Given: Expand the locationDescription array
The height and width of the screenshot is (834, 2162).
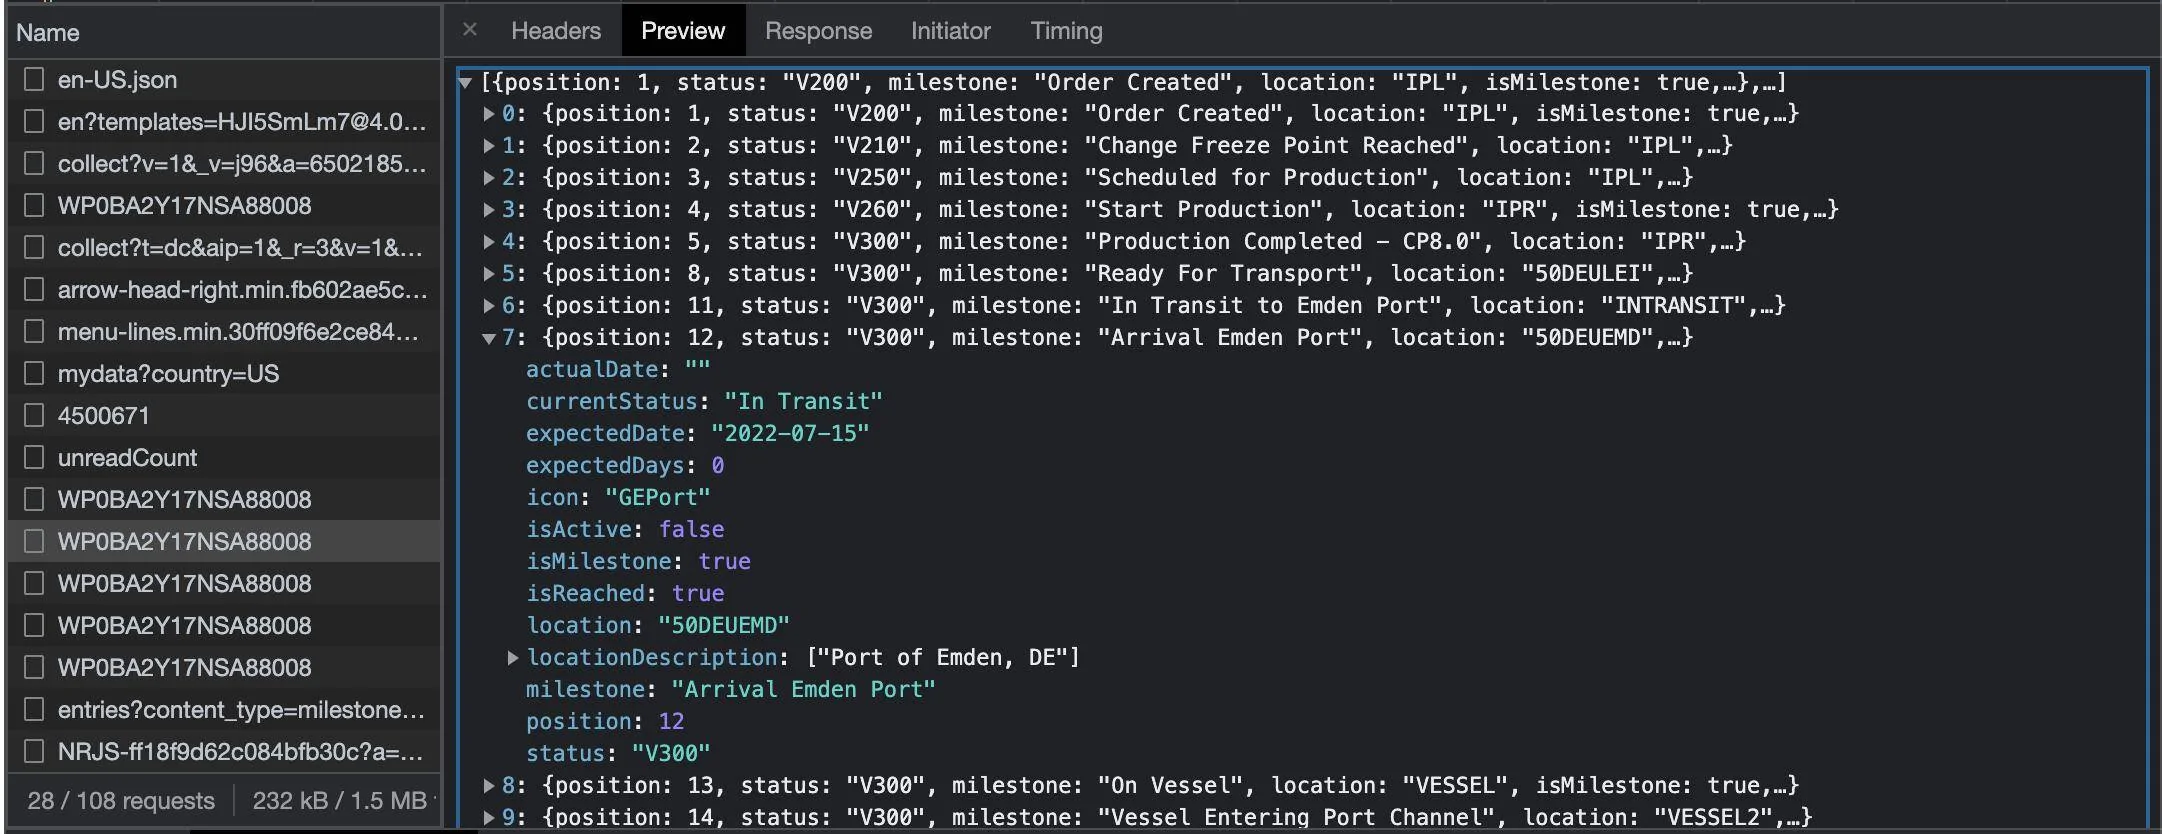Looking at the screenshot, I should pyautogui.click(x=513, y=658).
